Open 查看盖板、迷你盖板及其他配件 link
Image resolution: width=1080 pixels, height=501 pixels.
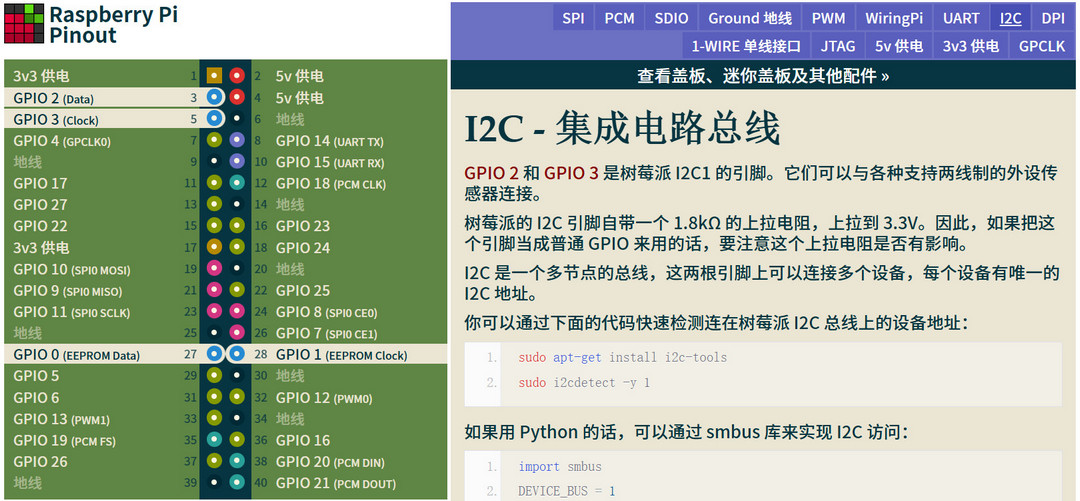762,76
